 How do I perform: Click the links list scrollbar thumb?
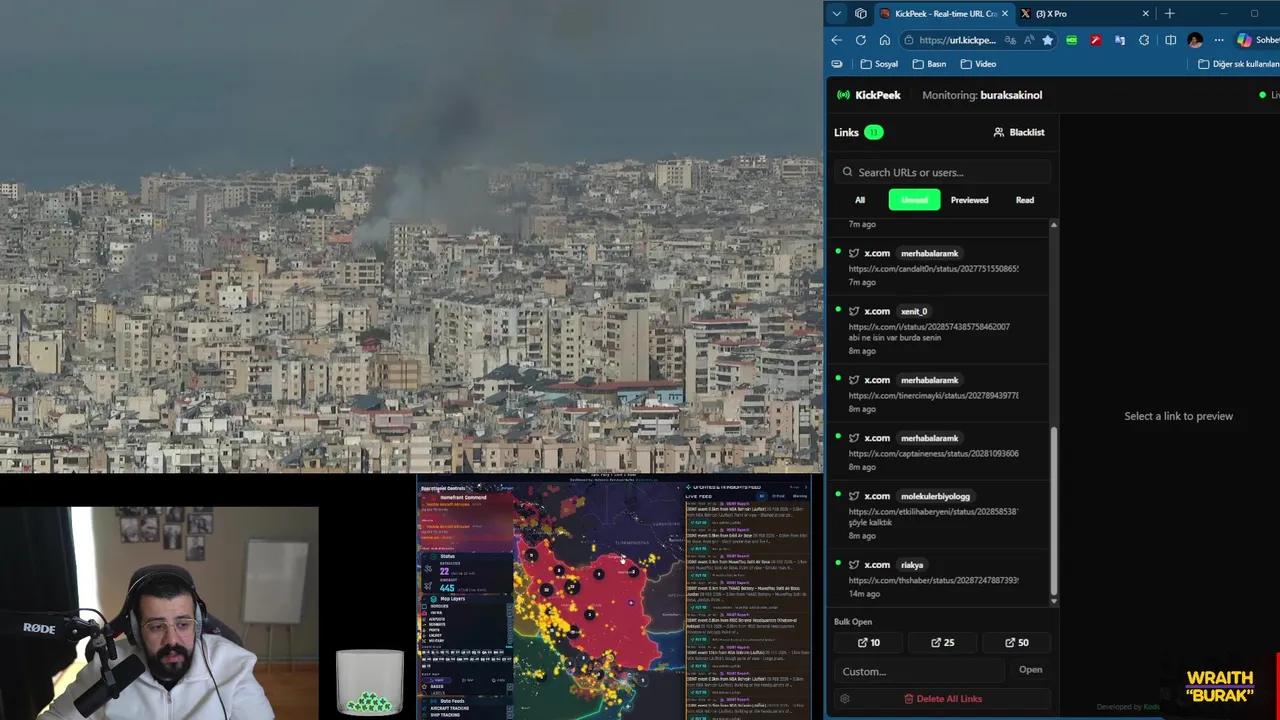point(1053,512)
